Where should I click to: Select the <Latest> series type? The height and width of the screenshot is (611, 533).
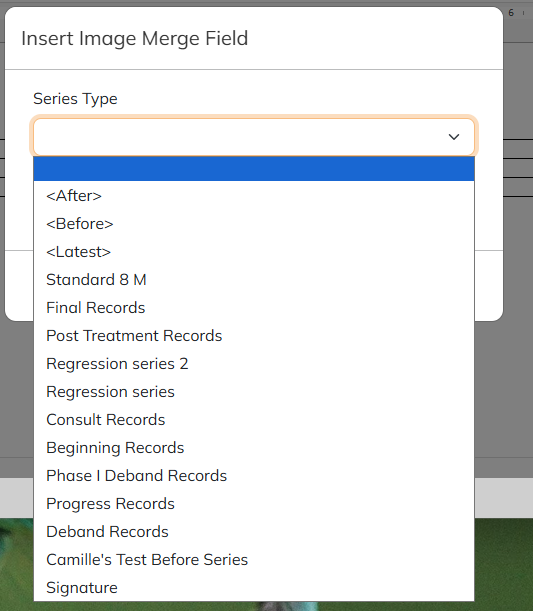254,252
